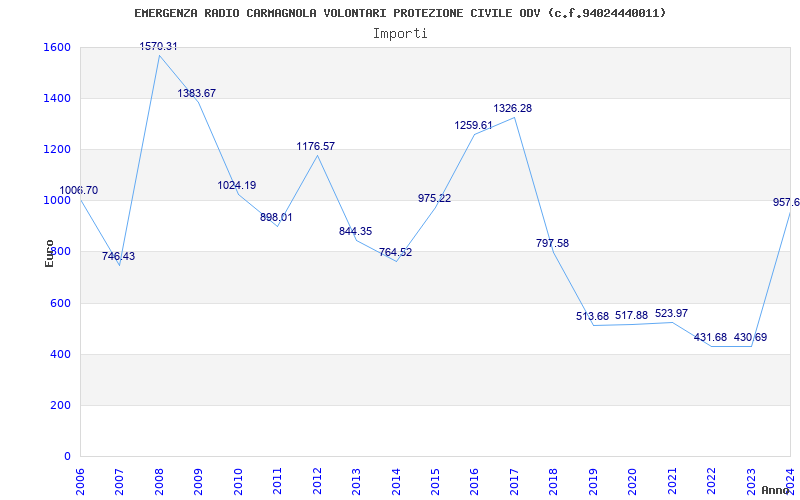
Task: Click the 2018 year axis label
Action: pos(554,481)
